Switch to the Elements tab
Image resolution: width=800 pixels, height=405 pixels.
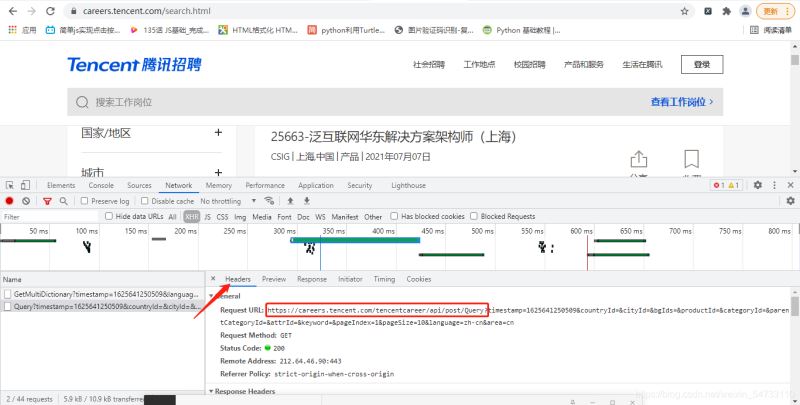pos(61,185)
